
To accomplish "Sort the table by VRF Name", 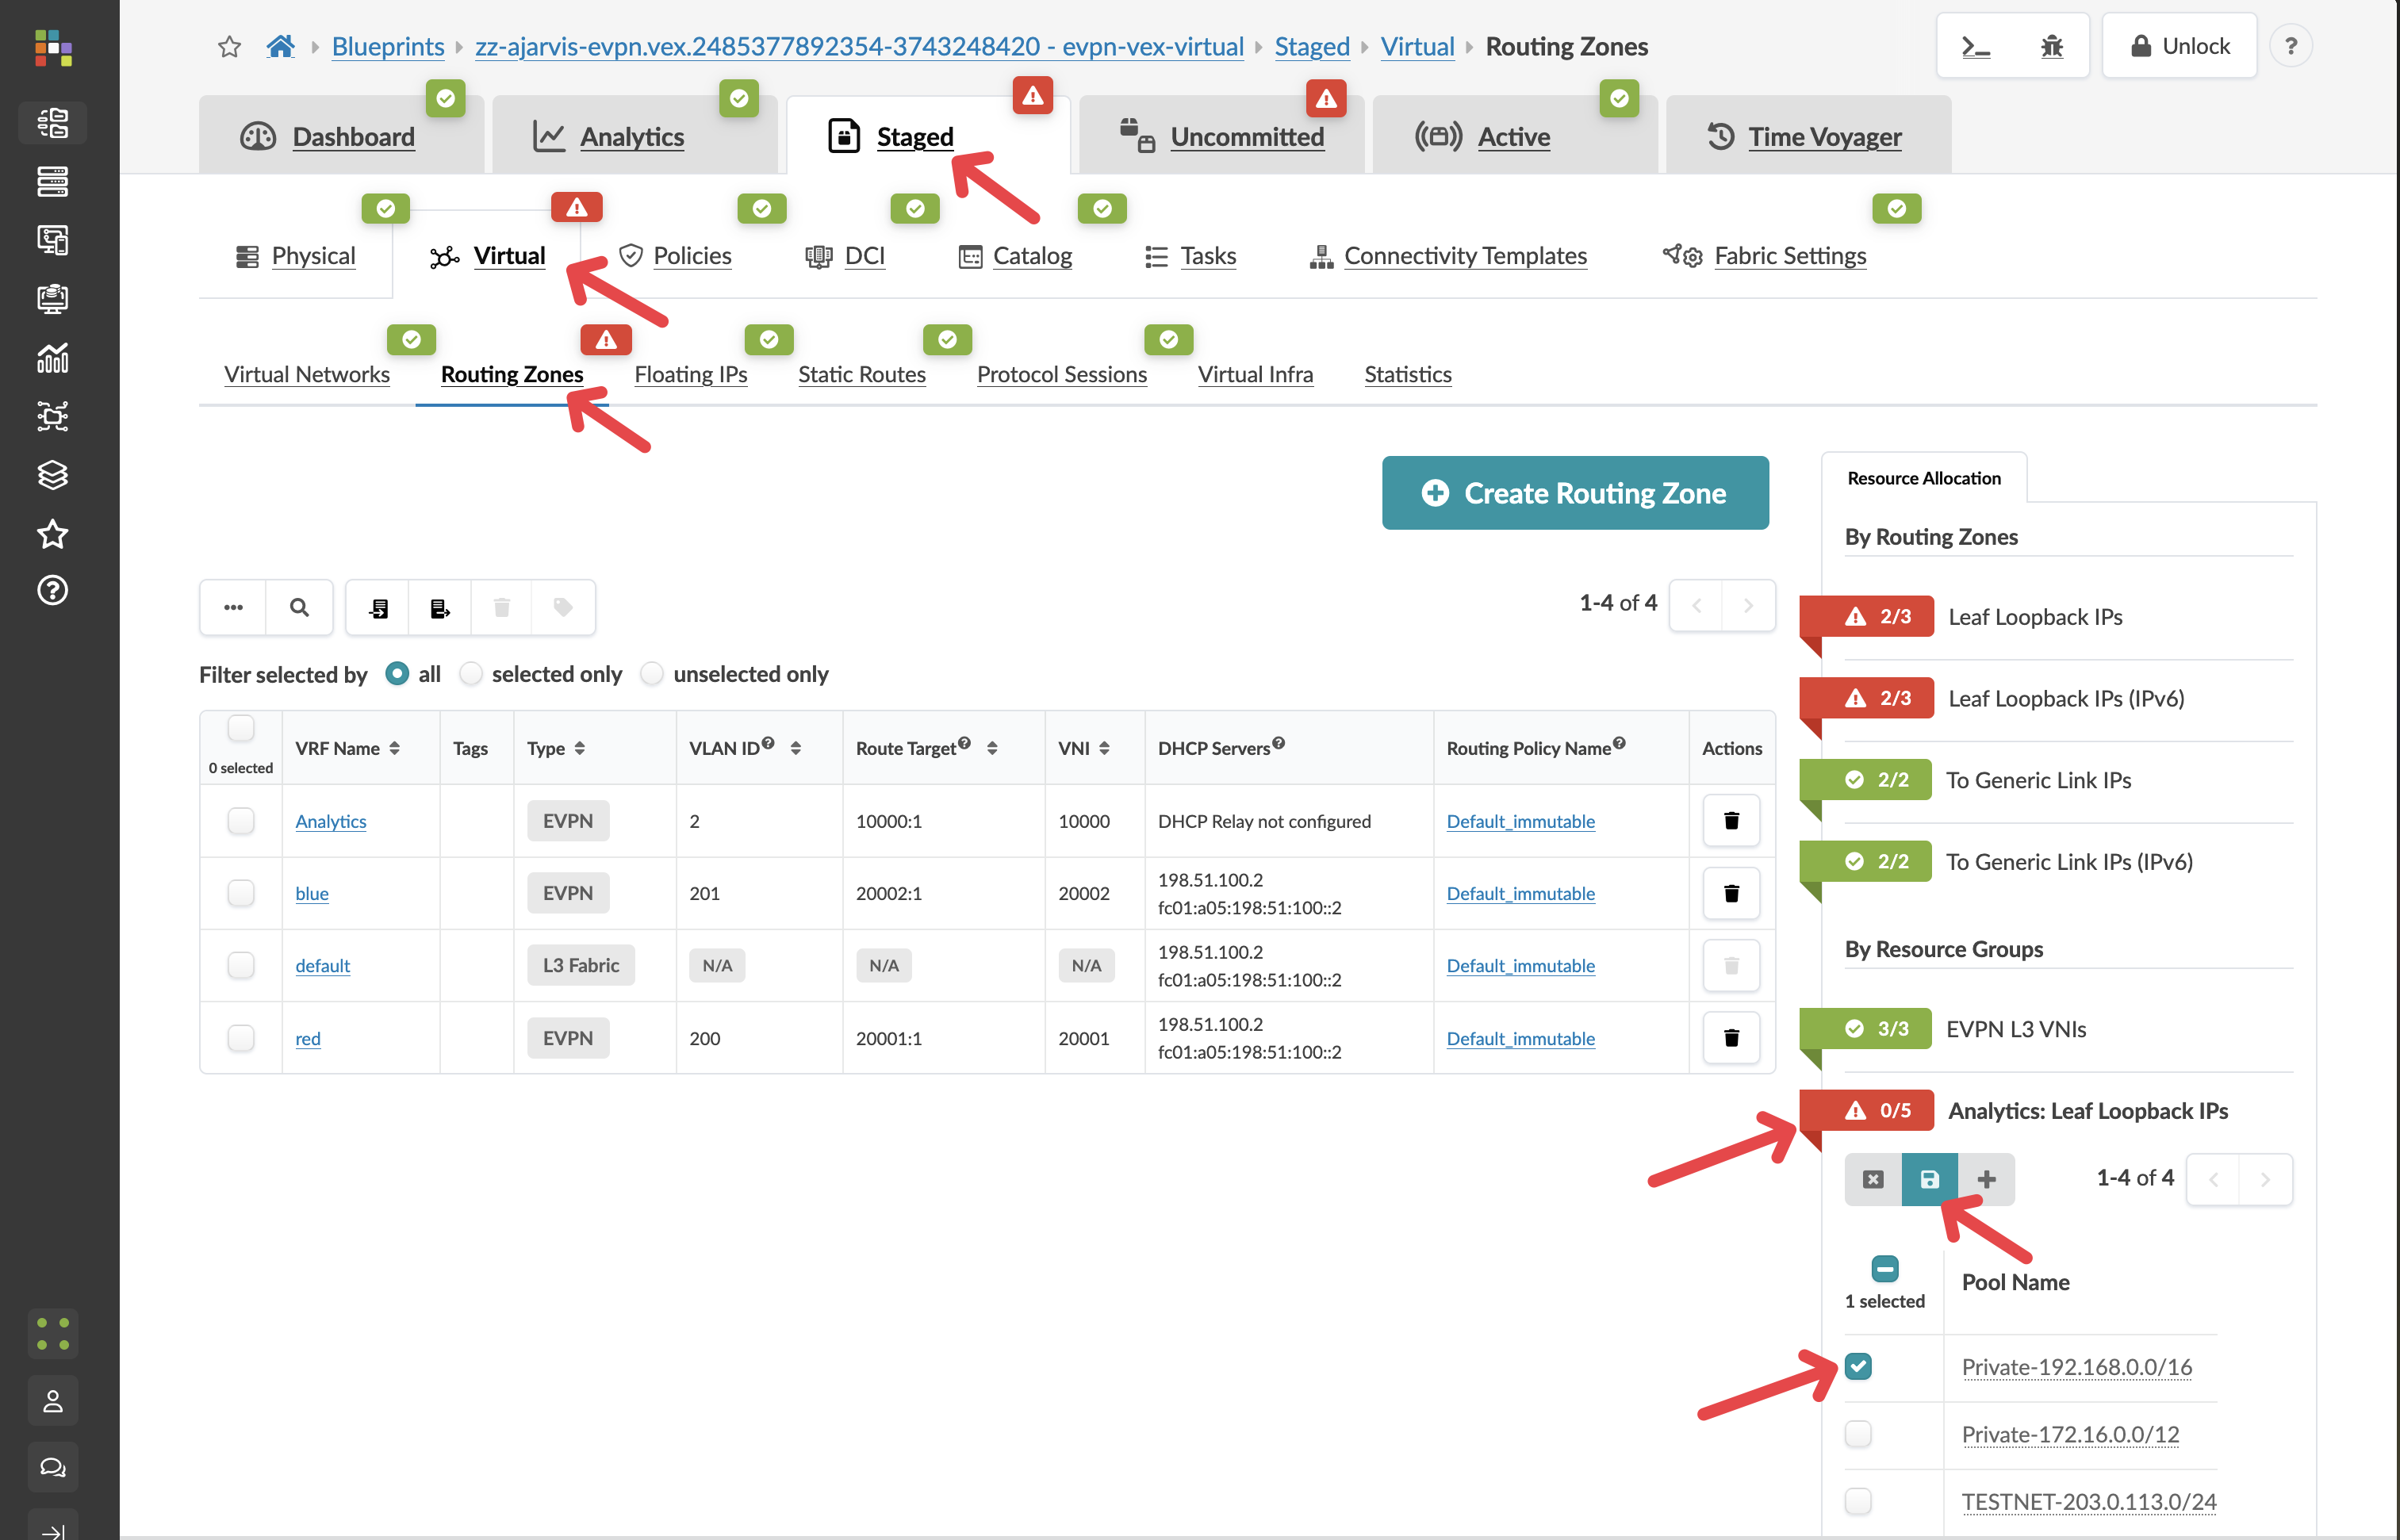I will (x=394, y=747).
